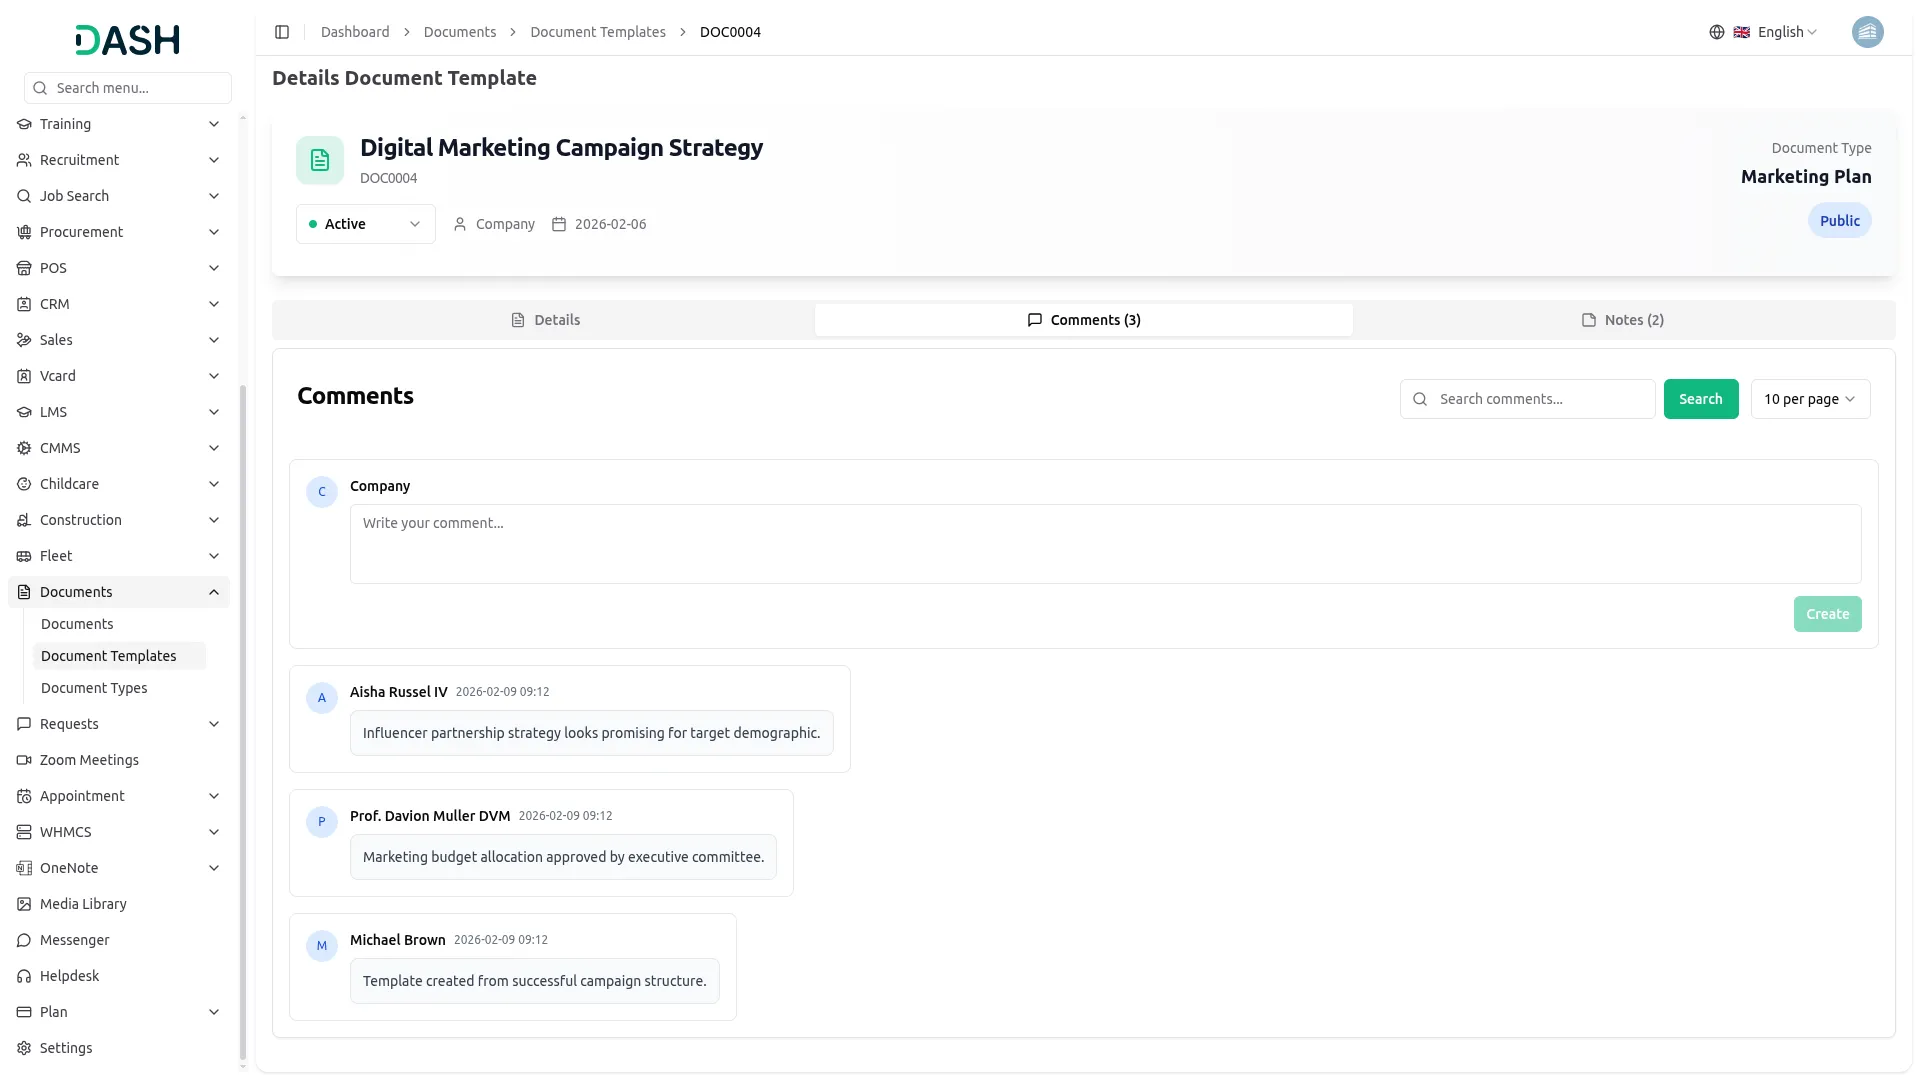Click the Zoom Meetings camera icon

(23, 760)
